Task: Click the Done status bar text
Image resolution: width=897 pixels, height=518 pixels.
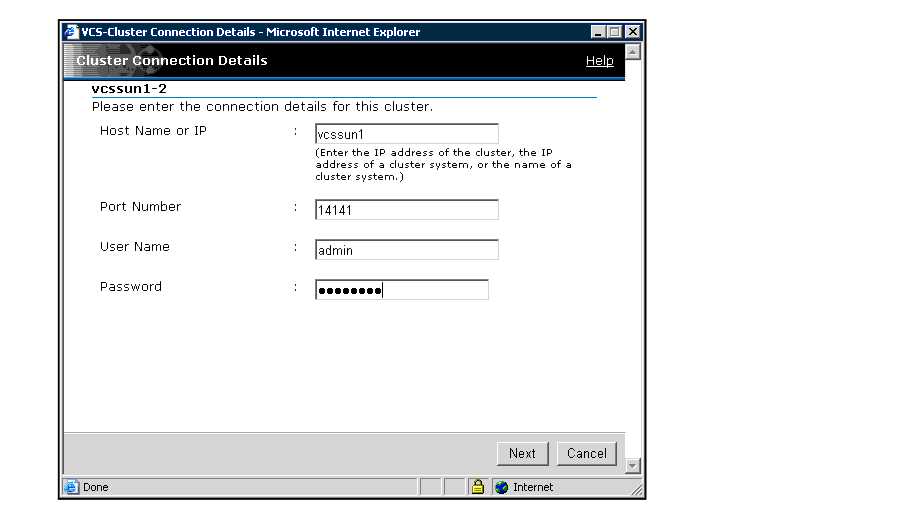Action: pyautogui.click(x=96, y=487)
